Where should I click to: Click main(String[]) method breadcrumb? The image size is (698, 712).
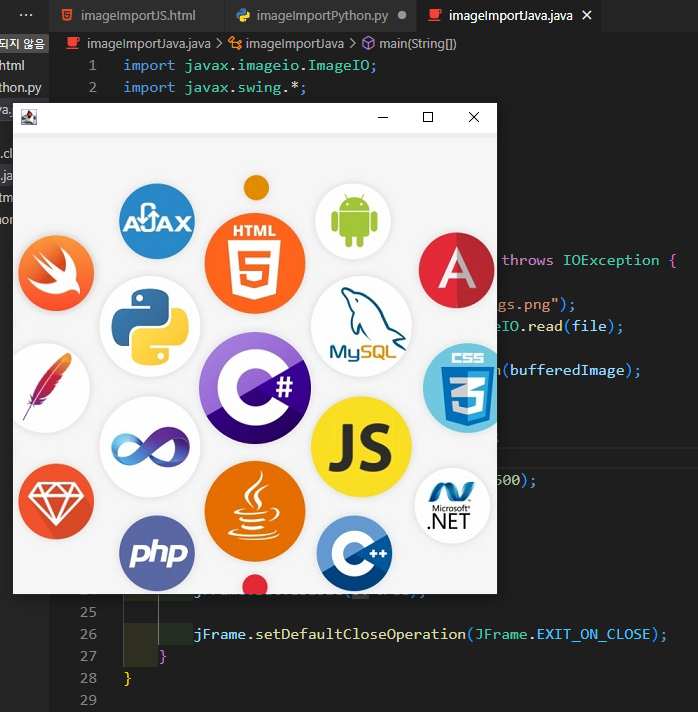click(418, 44)
